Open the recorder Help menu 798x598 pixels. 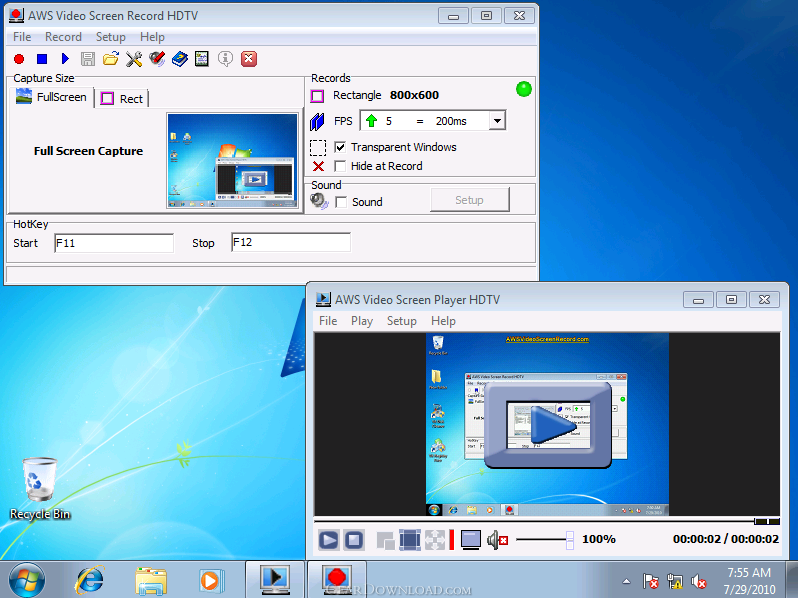pos(152,37)
